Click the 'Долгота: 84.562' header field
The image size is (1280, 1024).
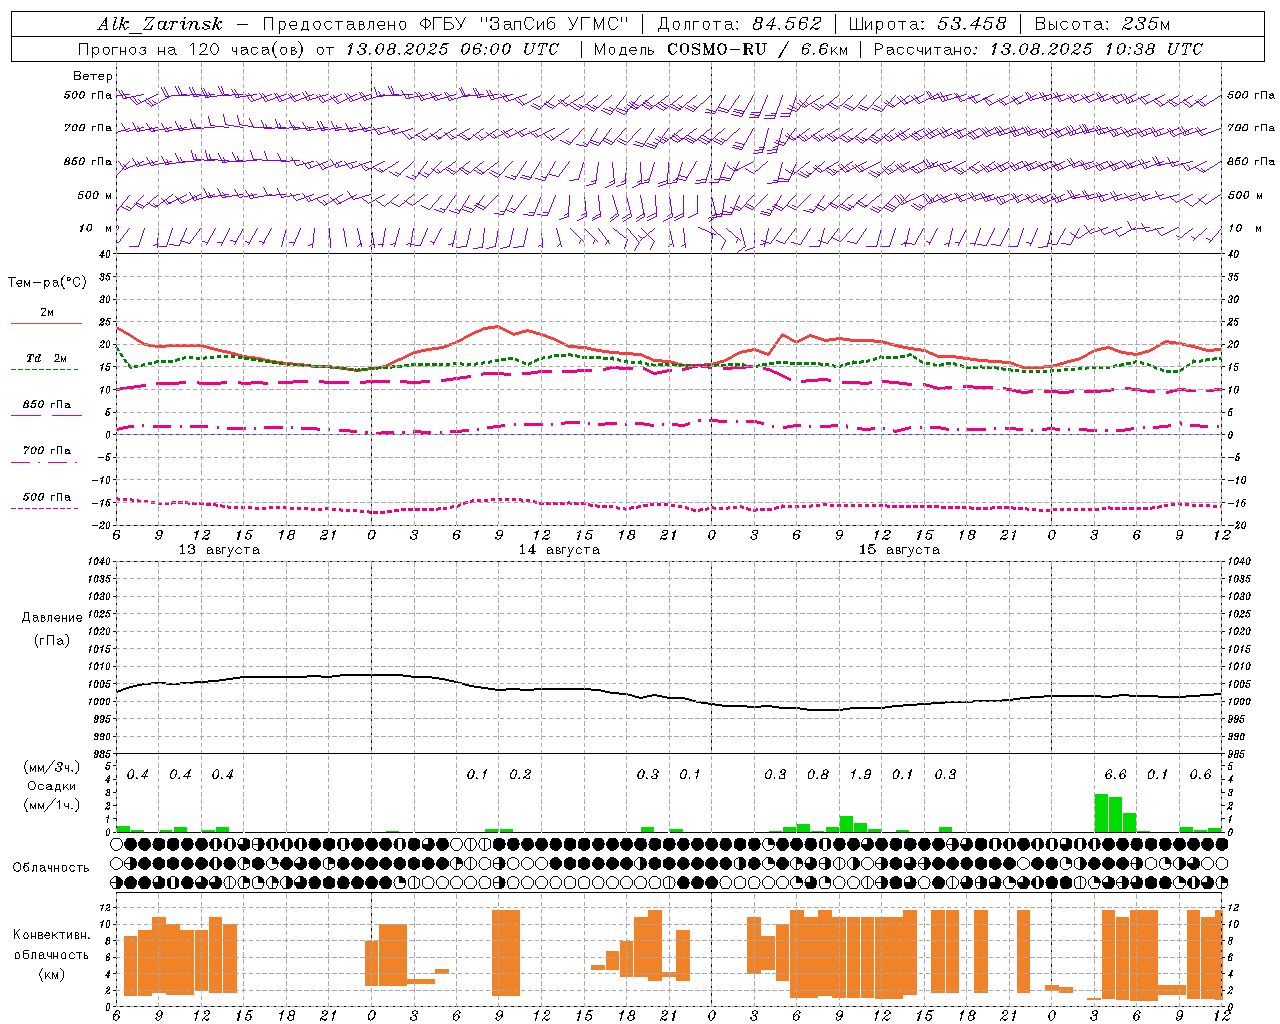740,24
